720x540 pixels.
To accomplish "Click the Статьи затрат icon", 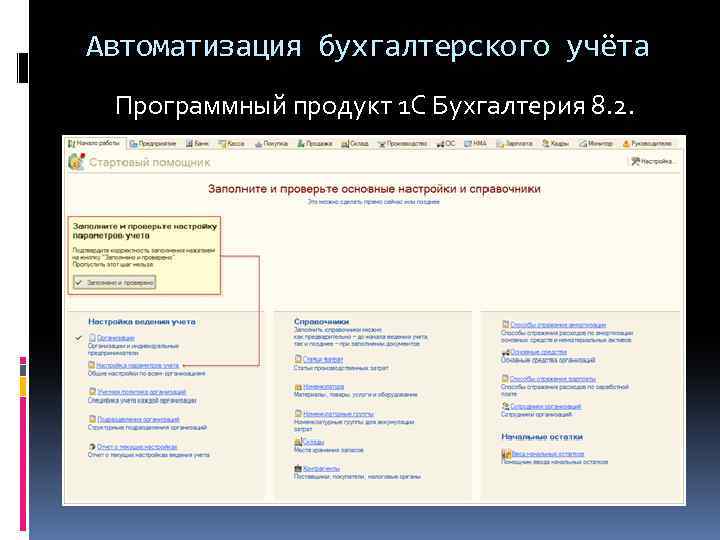I will click(x=298, y=359).
